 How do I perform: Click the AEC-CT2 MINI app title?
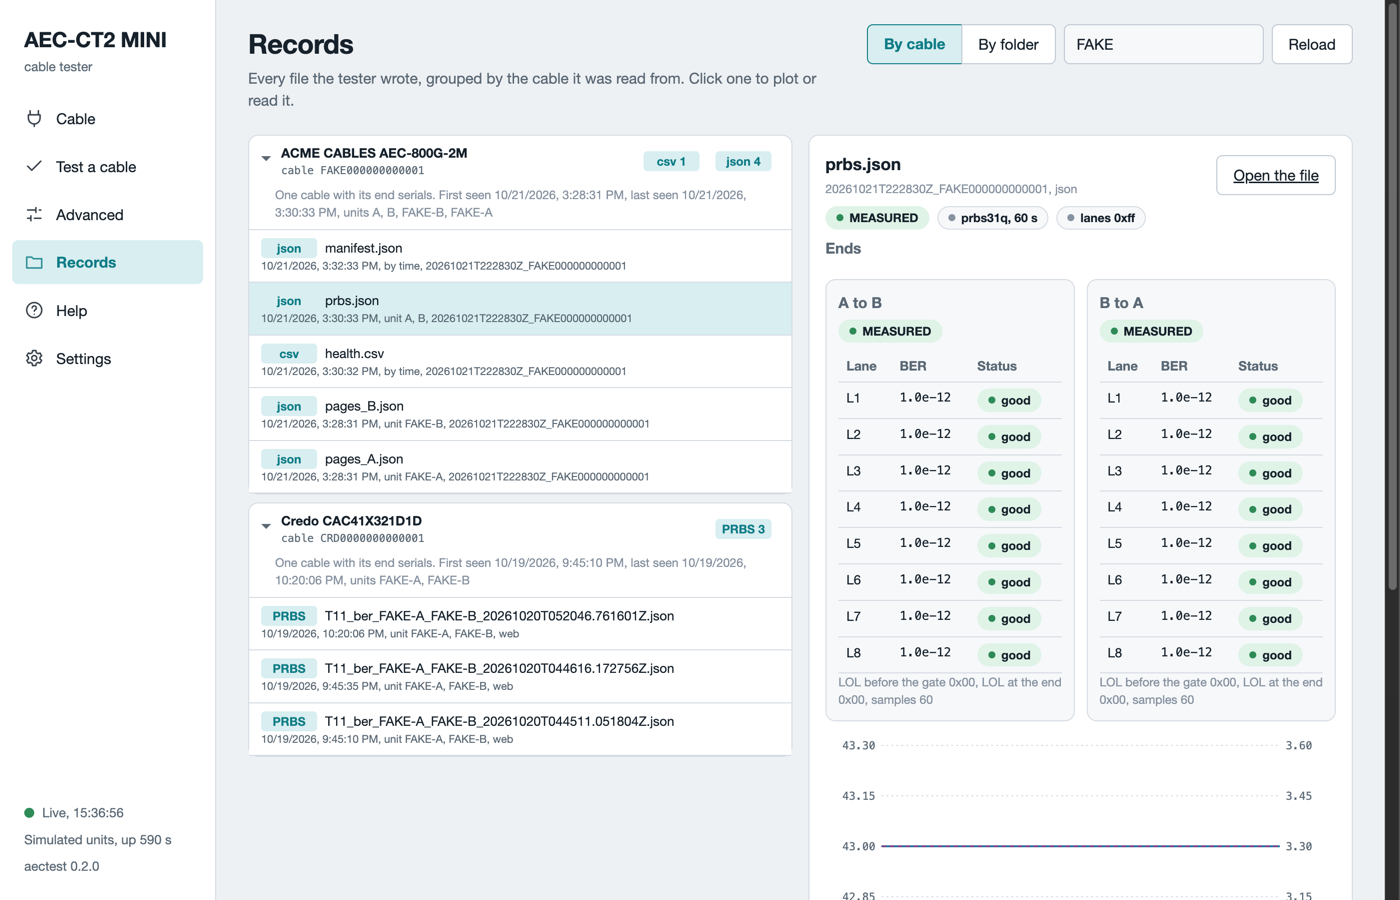[x=95, y=40]
